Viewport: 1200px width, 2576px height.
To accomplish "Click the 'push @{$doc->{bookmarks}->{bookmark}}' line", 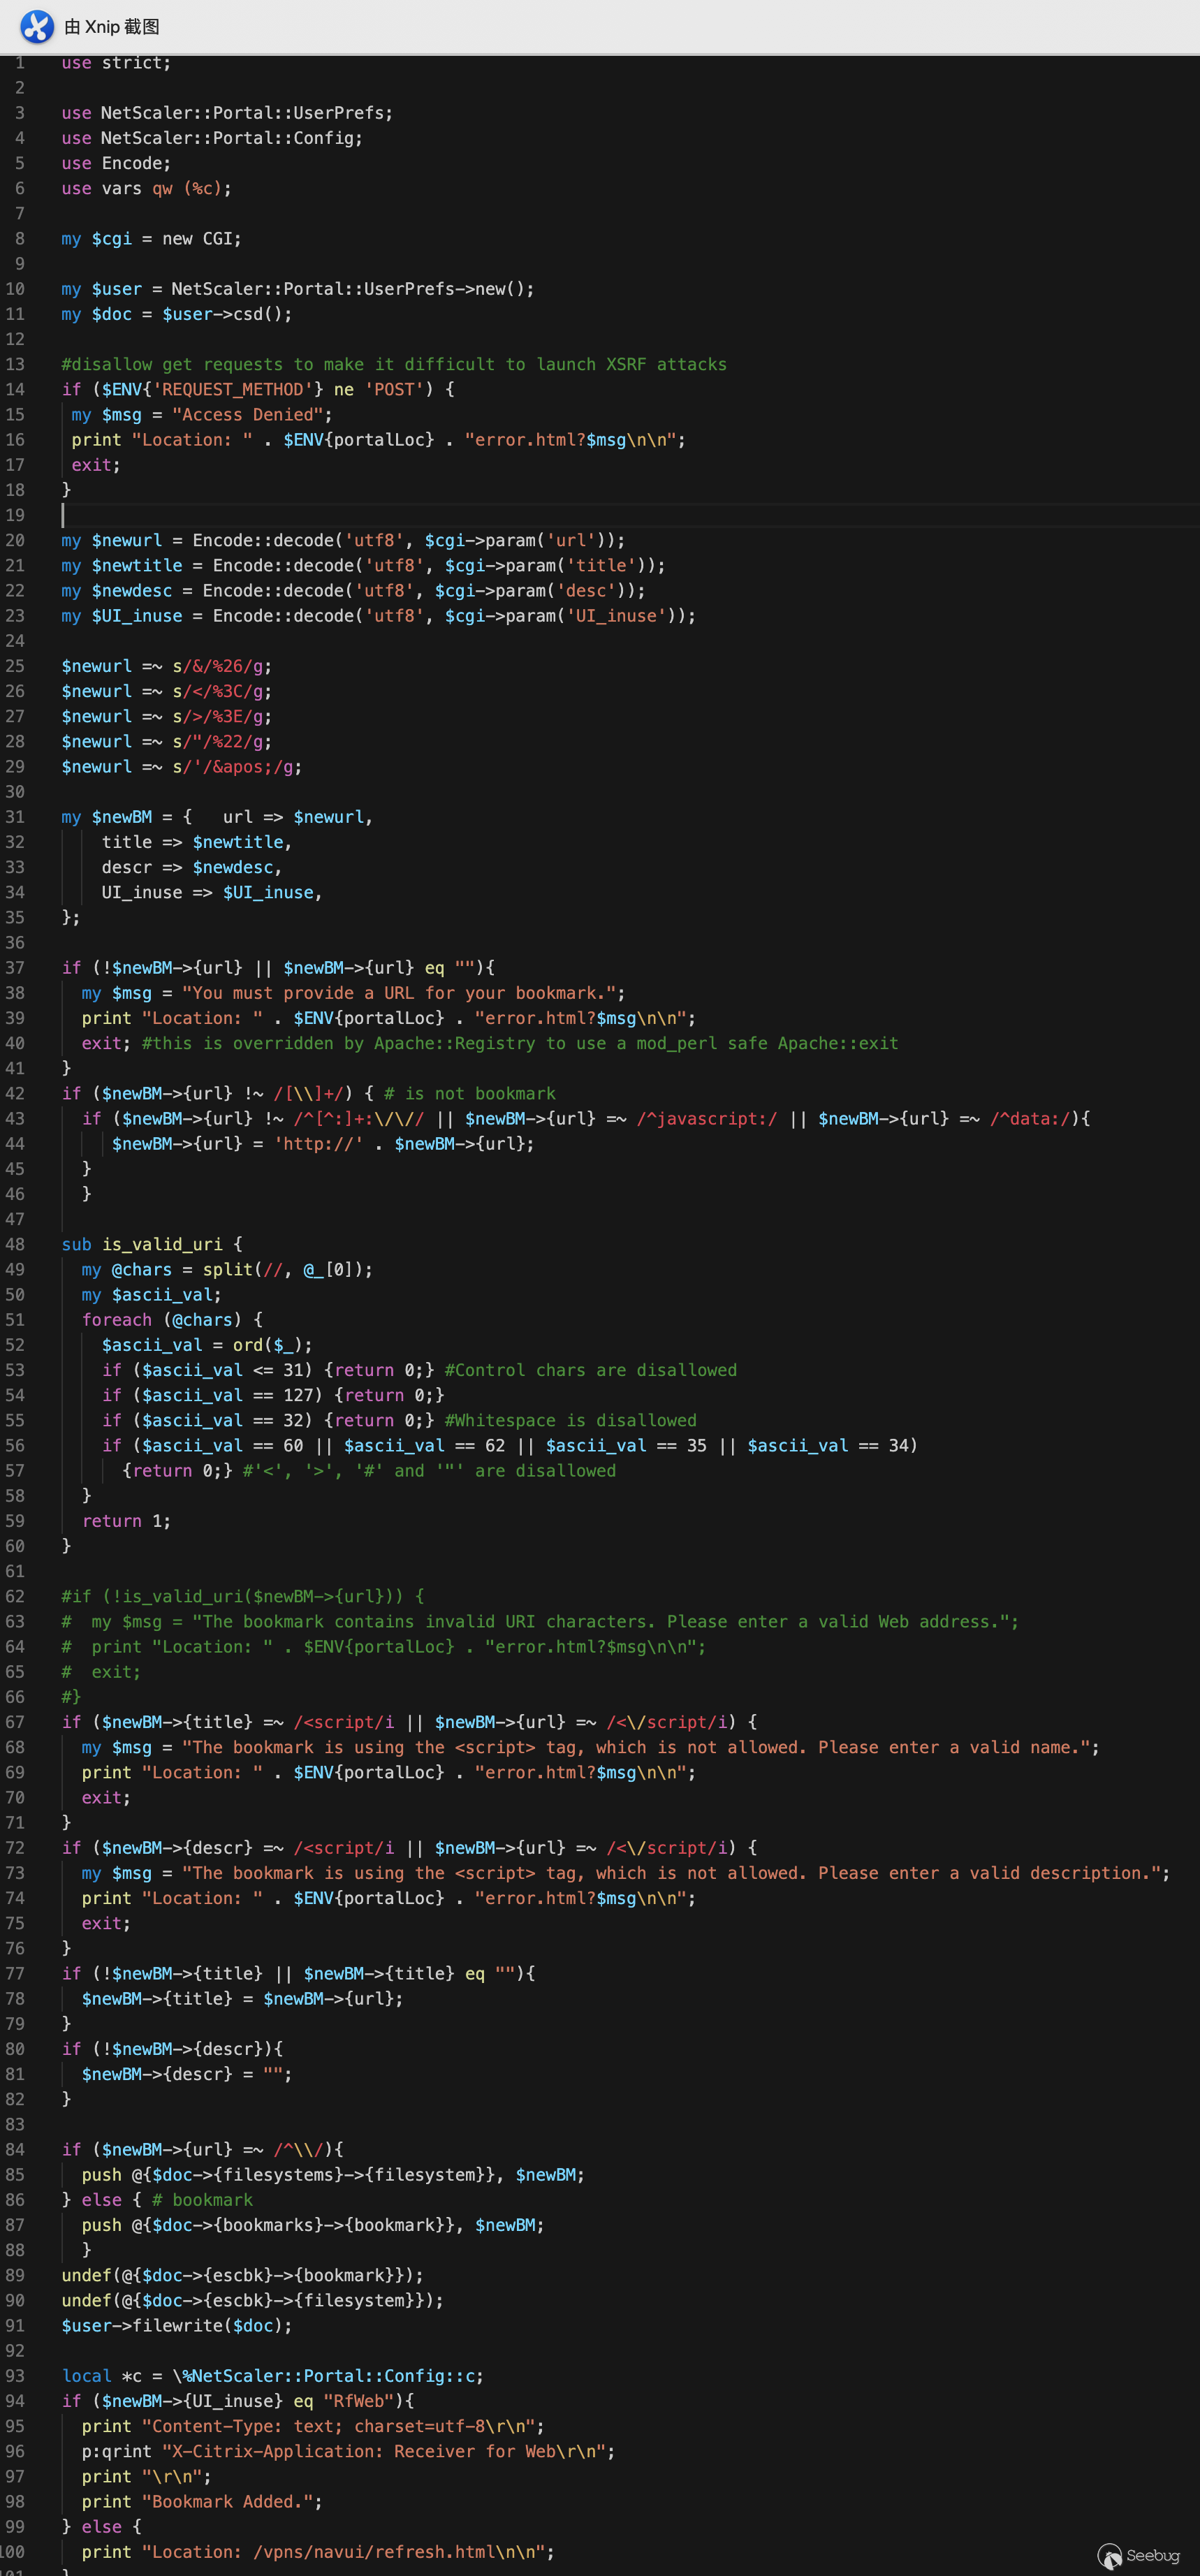I will [x=313, y=2225].
